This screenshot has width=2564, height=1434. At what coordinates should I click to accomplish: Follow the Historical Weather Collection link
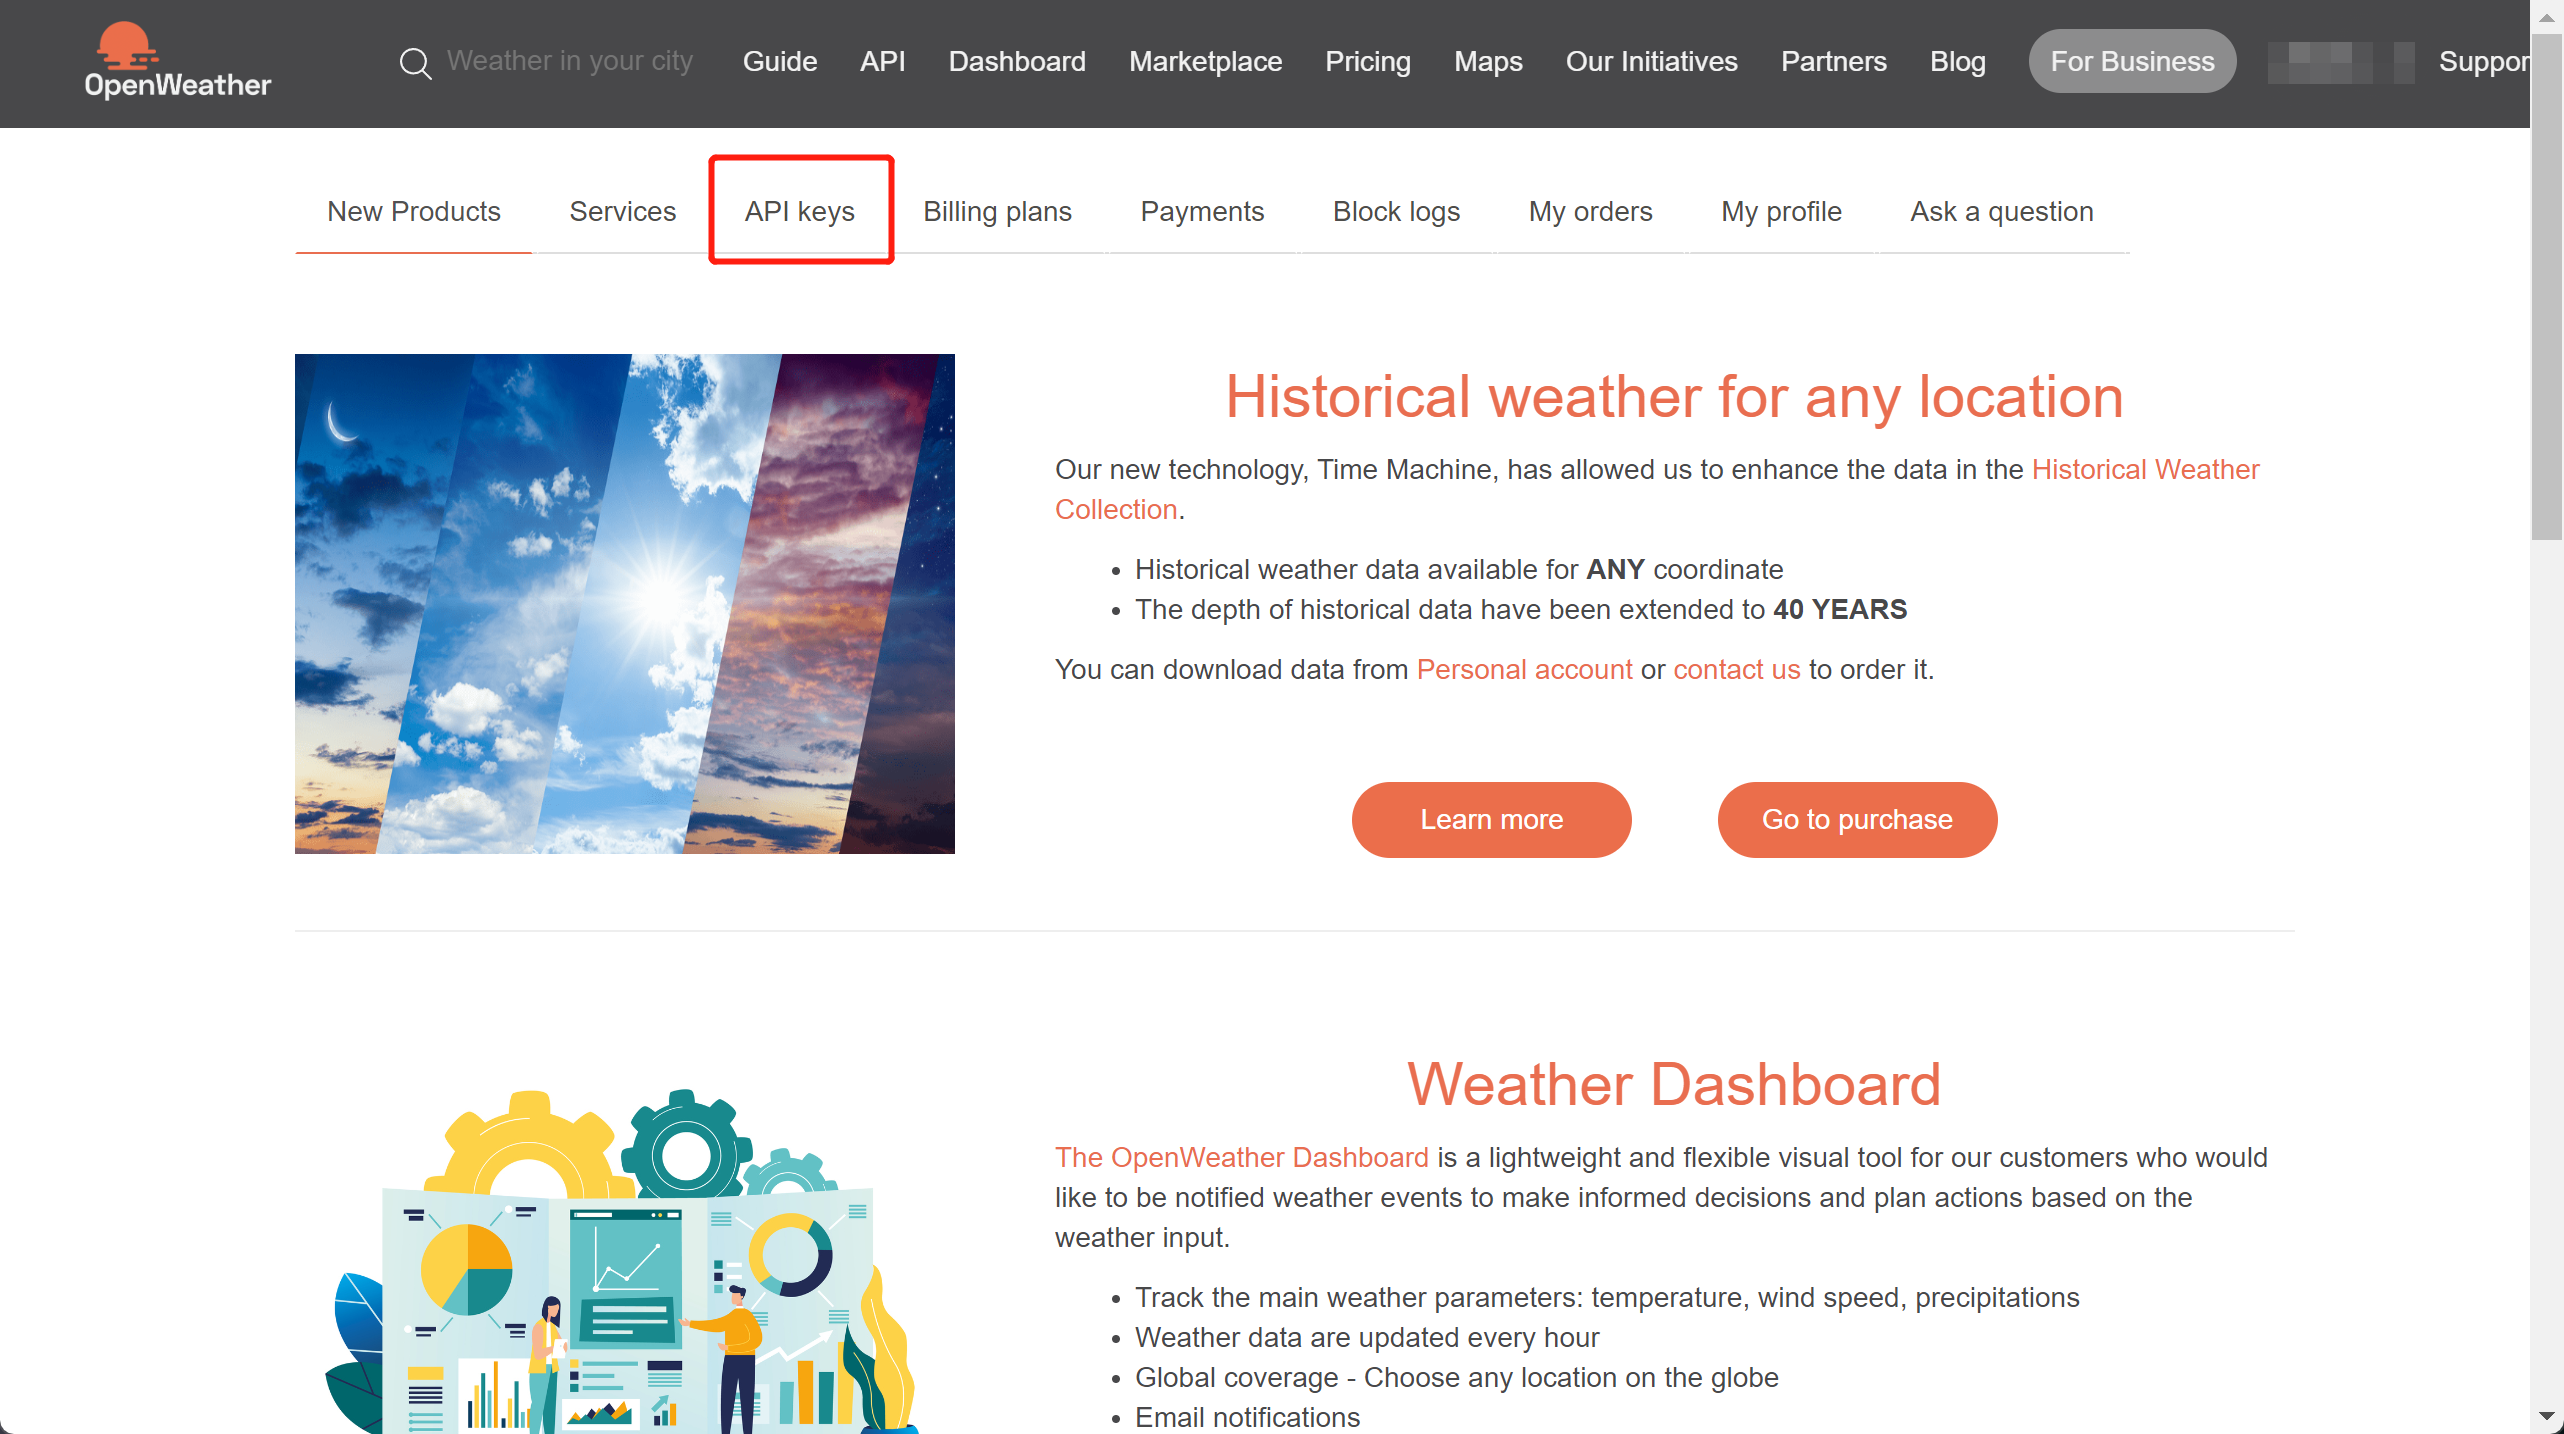[x=1657, y=489]
